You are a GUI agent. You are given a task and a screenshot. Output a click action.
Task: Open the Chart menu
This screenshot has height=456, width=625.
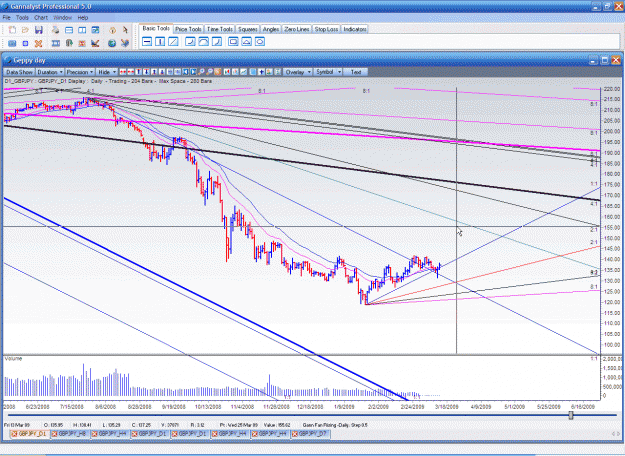tap(41, 18)
